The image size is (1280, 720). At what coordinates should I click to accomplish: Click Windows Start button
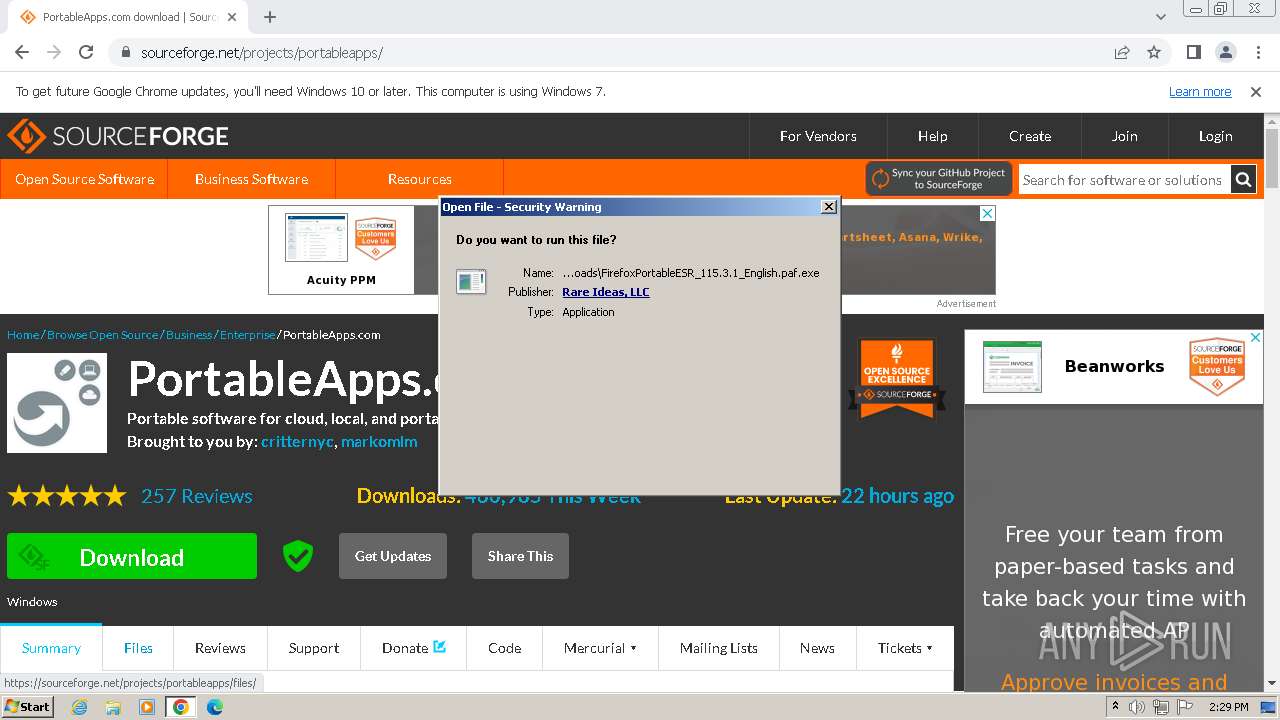tap(28, 706)
